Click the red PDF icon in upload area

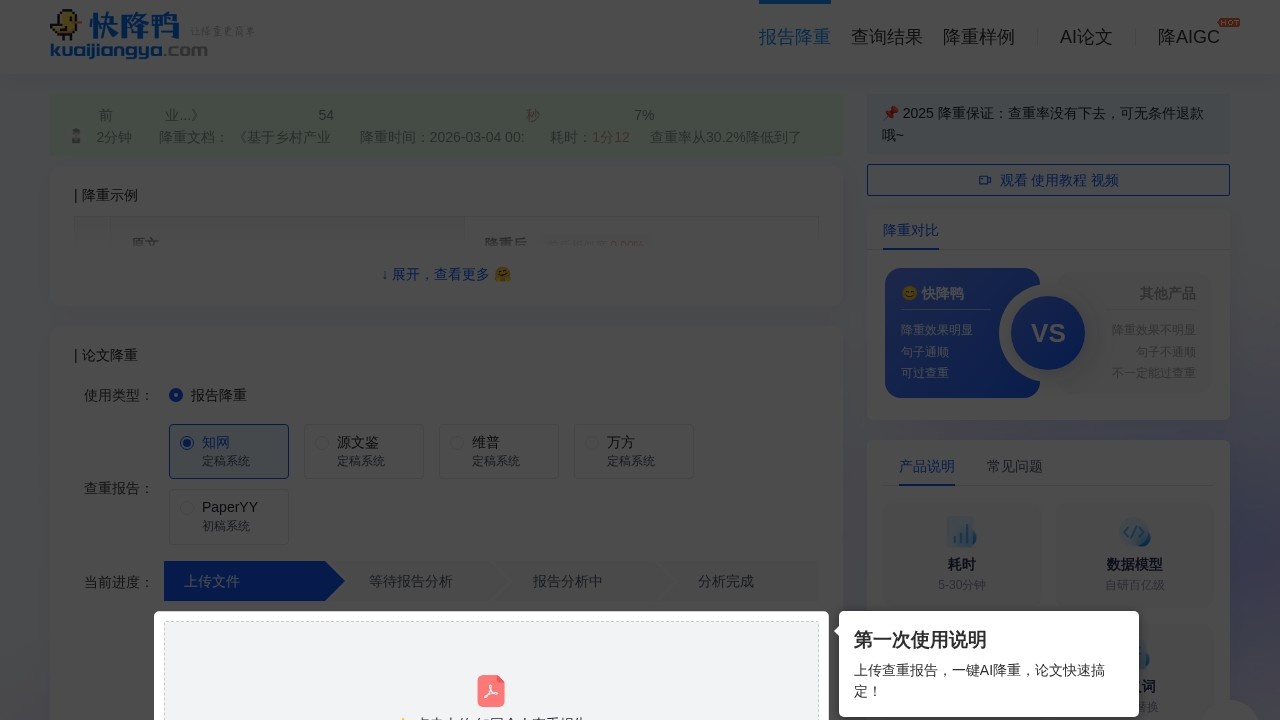pos(491,691)
